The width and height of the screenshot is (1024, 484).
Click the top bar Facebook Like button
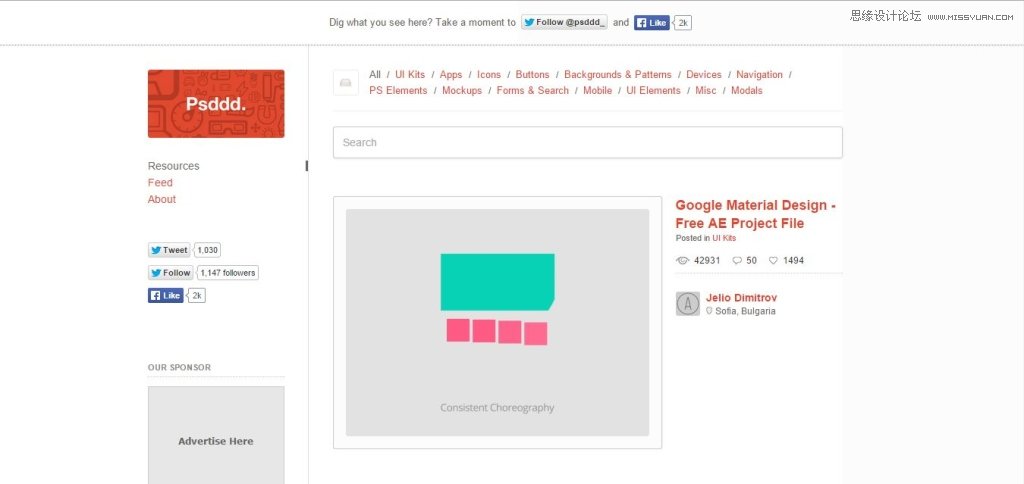(652, 23)
